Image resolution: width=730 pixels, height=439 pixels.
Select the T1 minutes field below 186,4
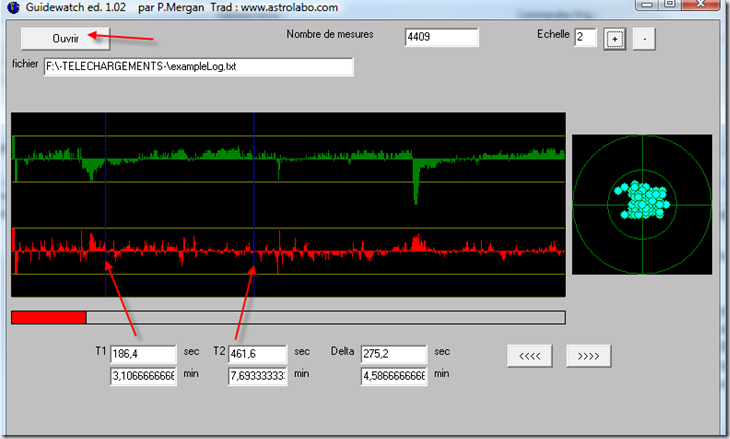[x=143, y=376]
